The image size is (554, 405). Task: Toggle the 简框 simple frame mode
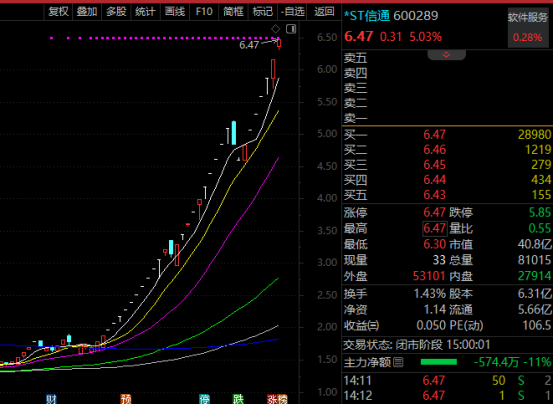point(233,12)
